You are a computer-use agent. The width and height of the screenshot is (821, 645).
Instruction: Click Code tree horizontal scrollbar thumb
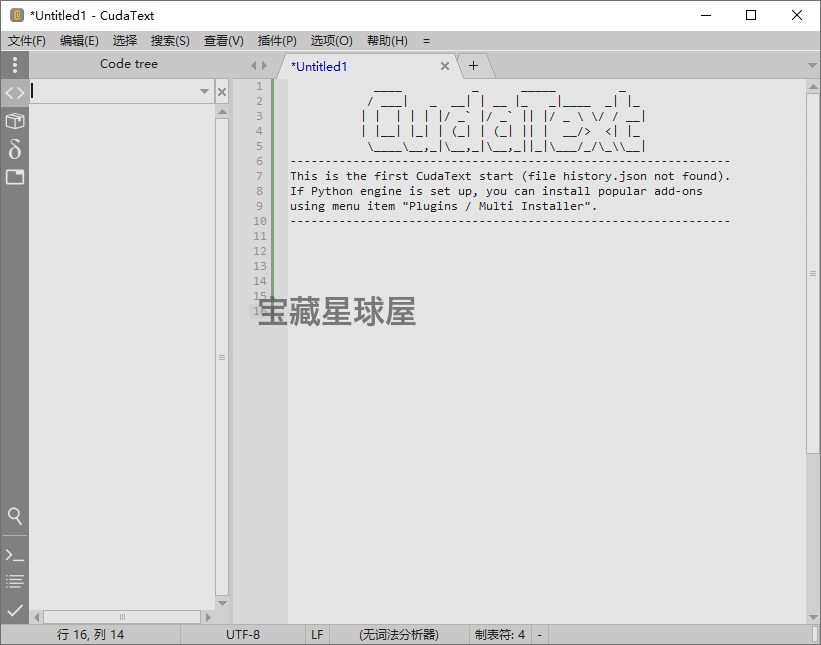[x=122, y=617]
